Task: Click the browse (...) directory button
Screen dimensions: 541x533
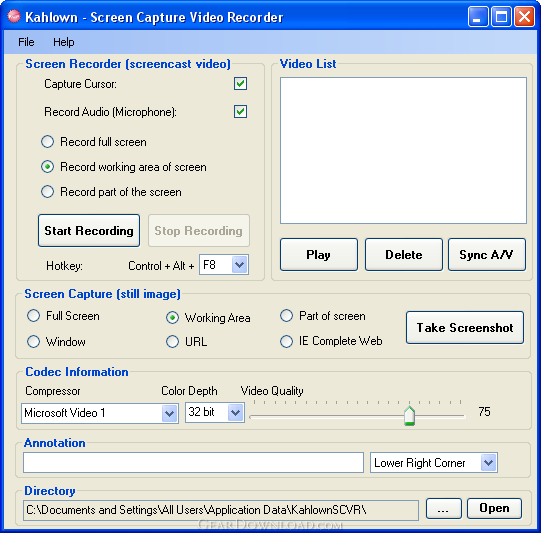Action: (x=443, y=509)
